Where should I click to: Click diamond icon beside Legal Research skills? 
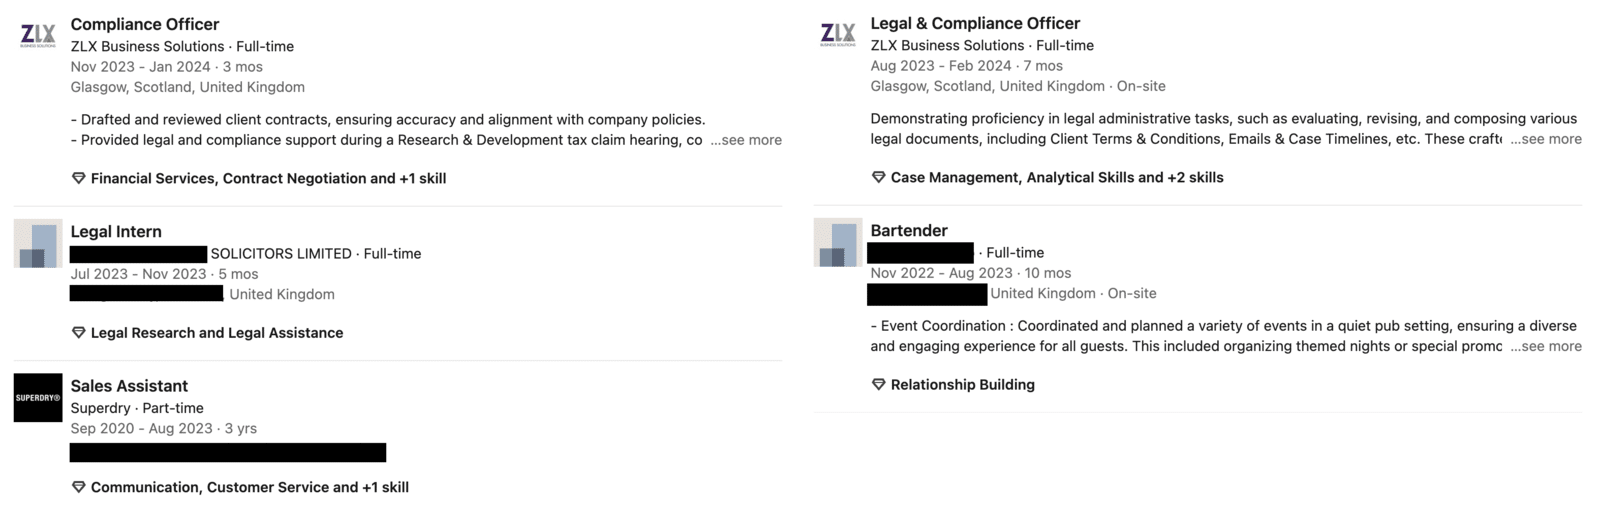tap(78, 333)
